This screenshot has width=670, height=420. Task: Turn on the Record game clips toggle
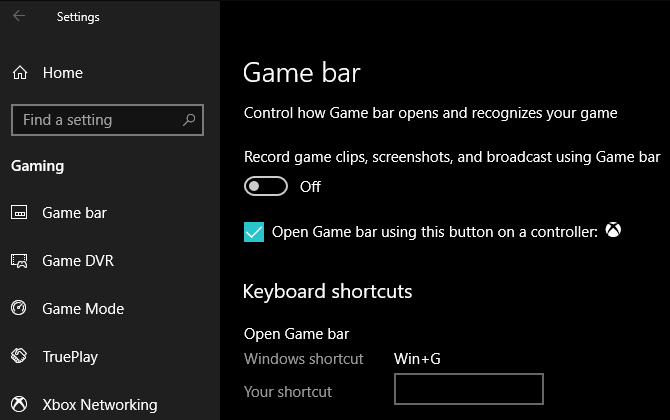pyautogui.click(x=266, y=186)
